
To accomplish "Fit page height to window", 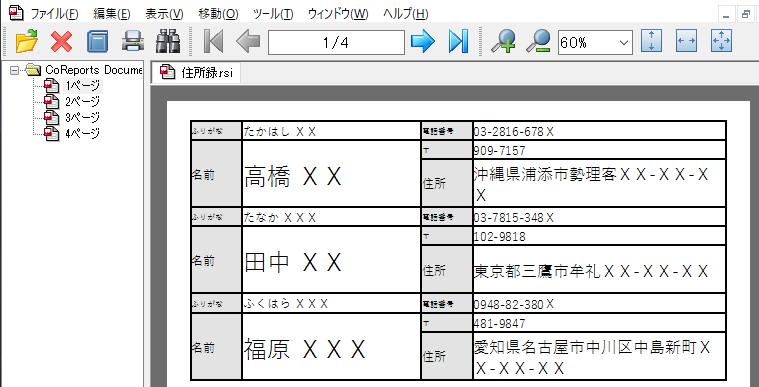I will [651, 42].
